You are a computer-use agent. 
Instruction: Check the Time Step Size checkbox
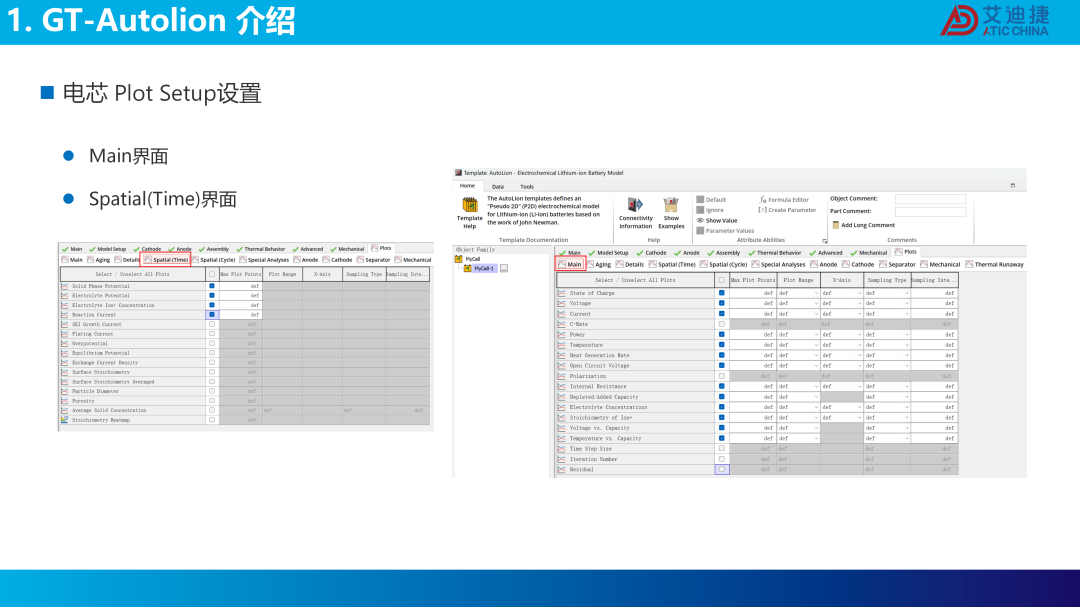pos(722,449)
